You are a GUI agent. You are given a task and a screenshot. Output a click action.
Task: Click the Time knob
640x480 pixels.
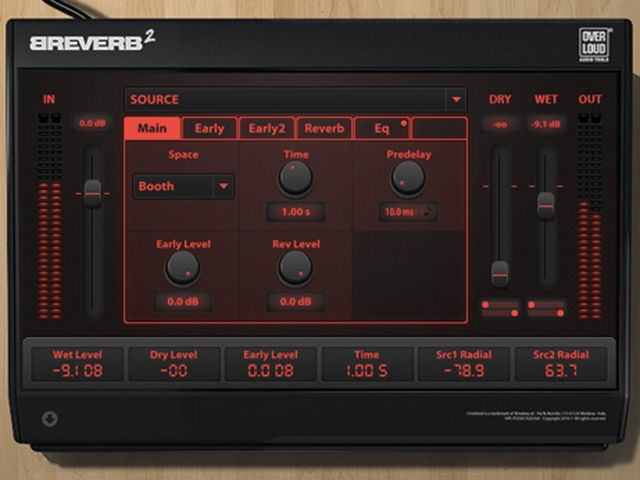[296, 178]
